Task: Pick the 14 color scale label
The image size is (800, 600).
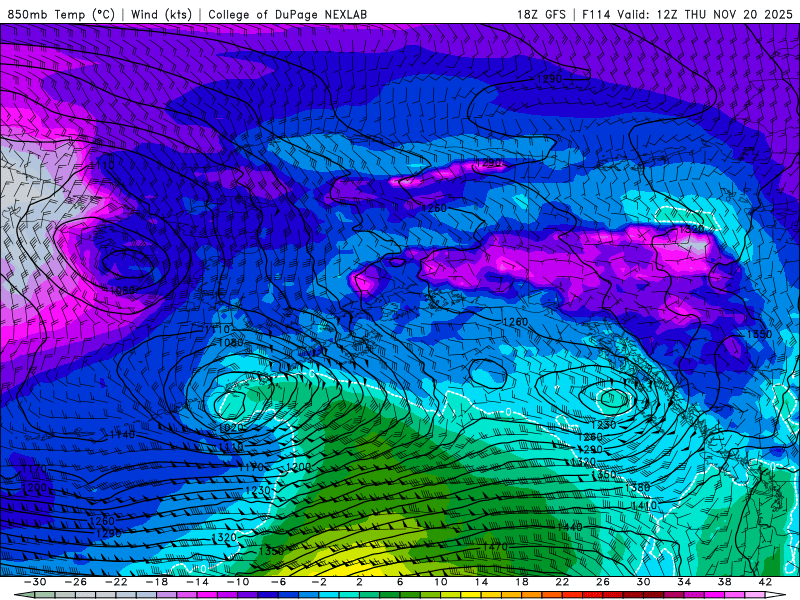Action: (x=481, y=582)
